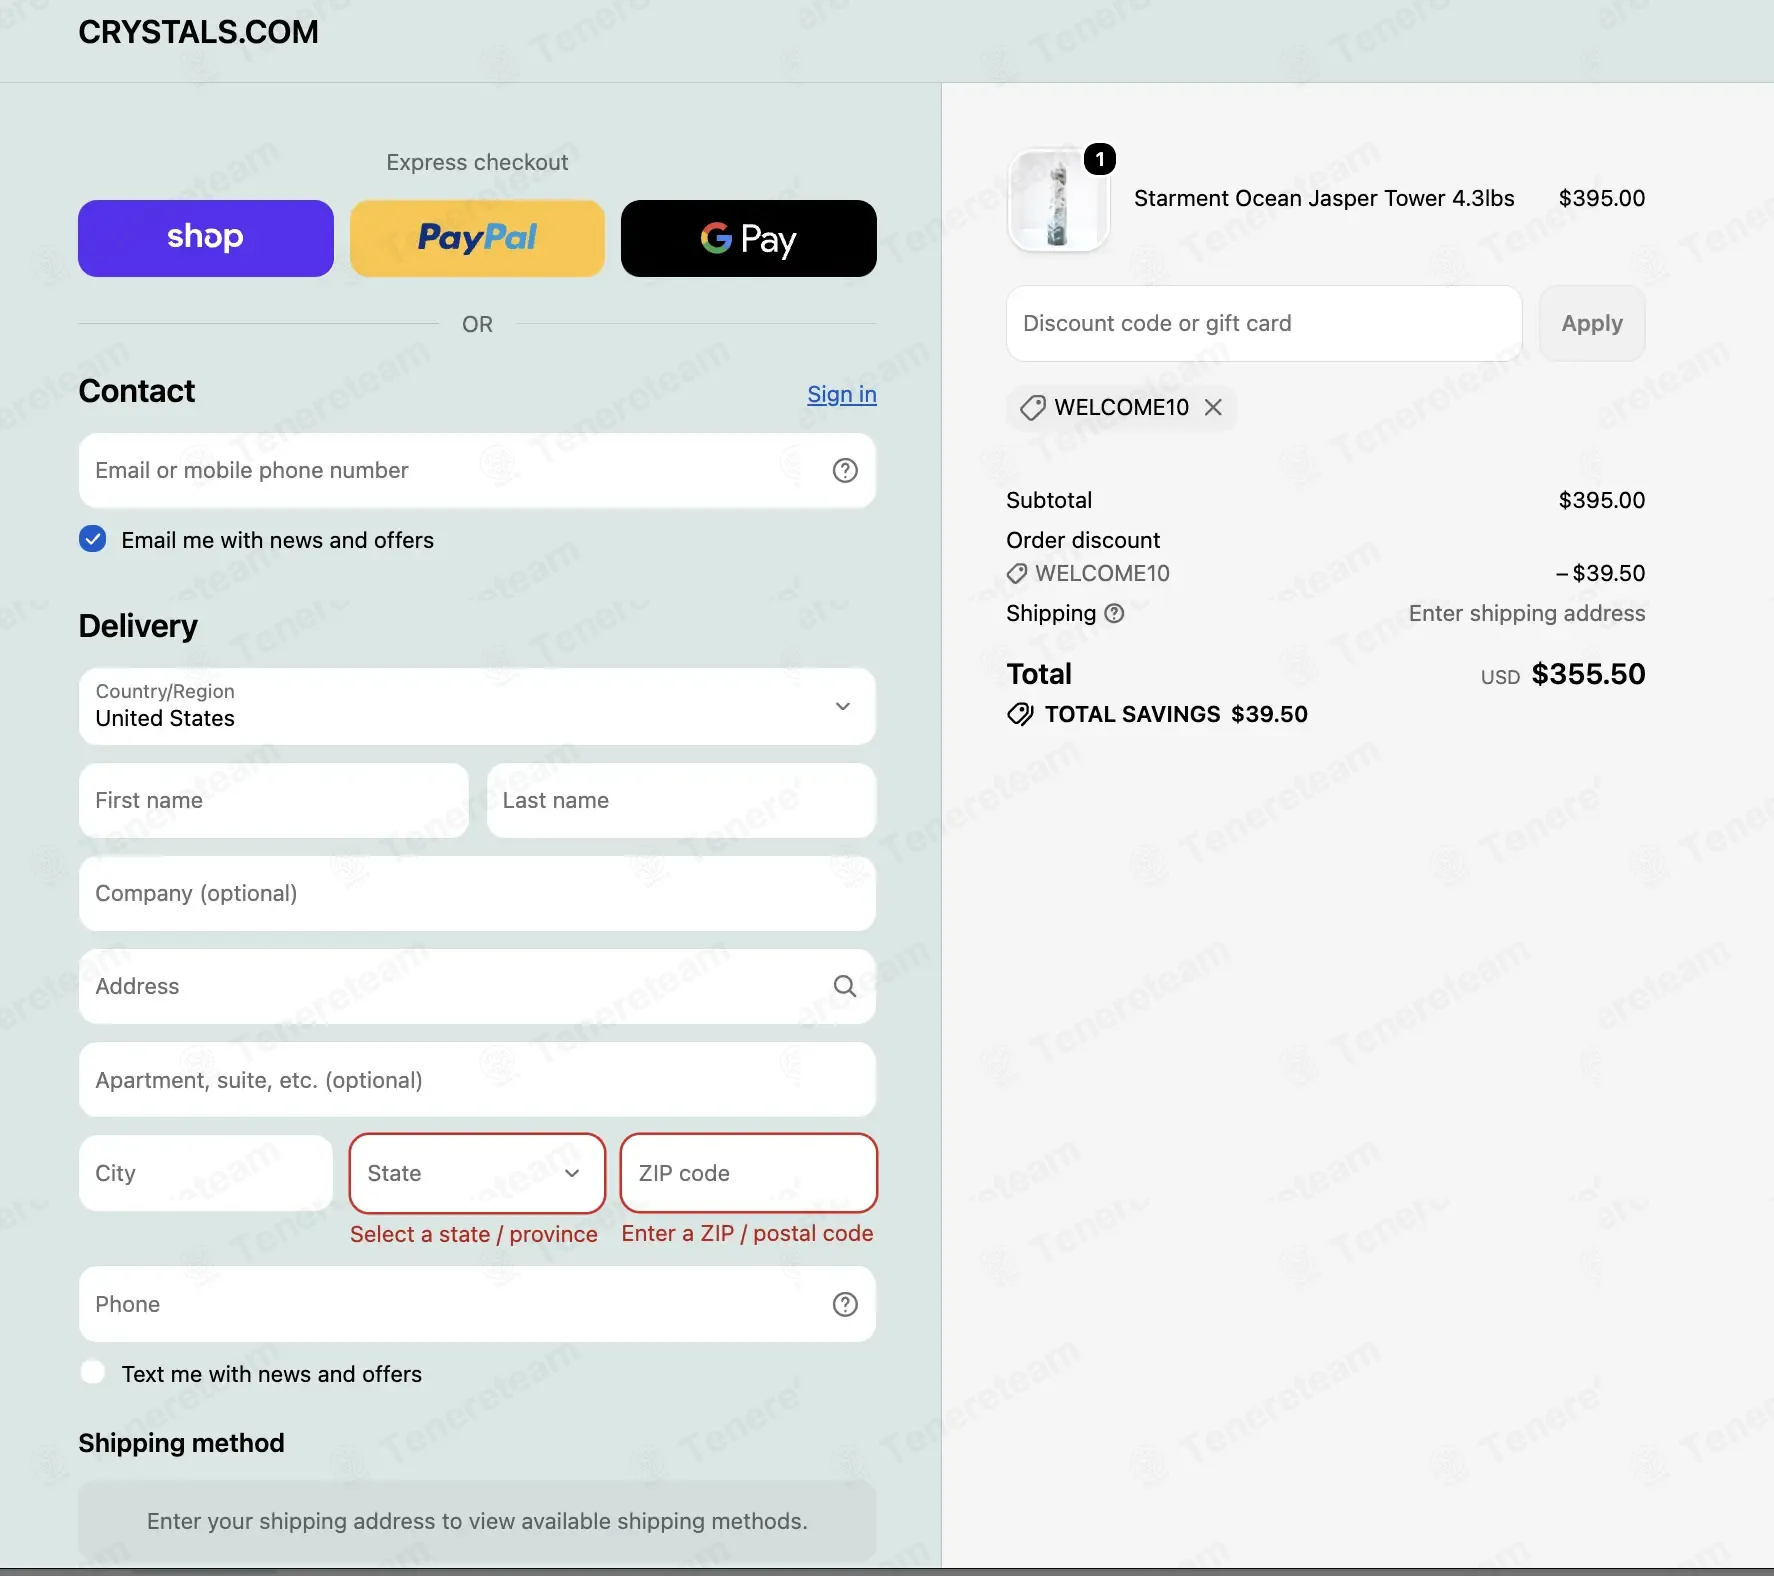Go to CRYSTALS.COM store logo
Screen dimensions: 1774x1576
(198, 32)
